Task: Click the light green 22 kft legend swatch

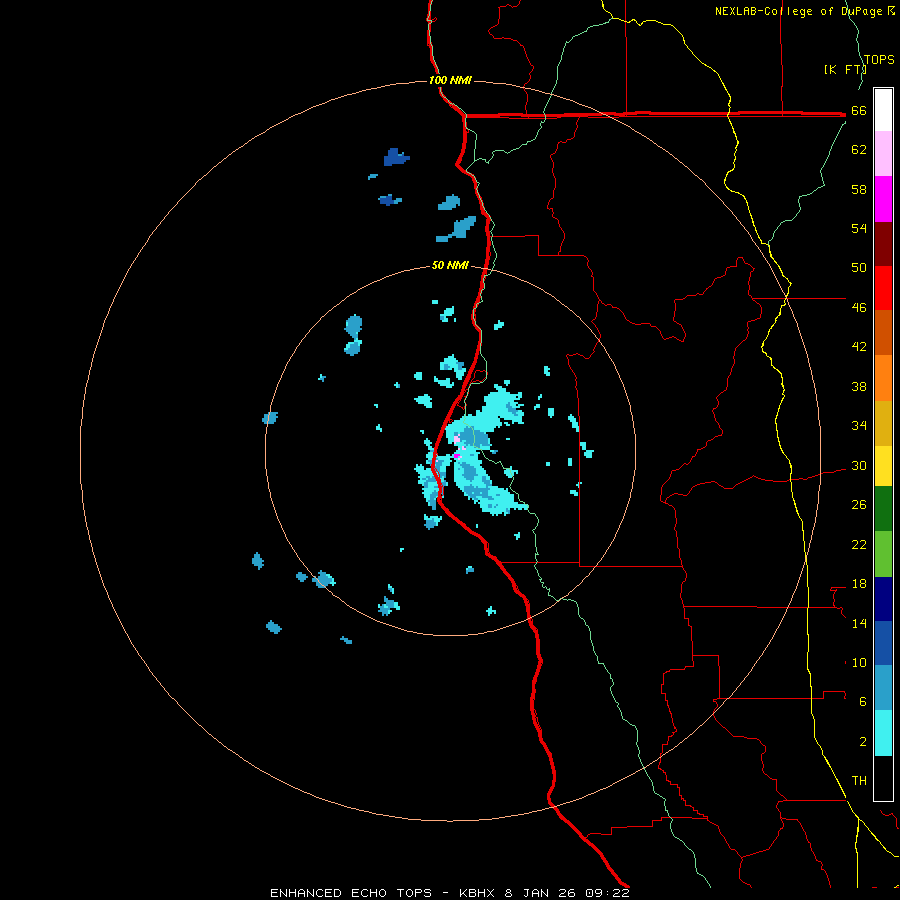Action: pos(883,554)
